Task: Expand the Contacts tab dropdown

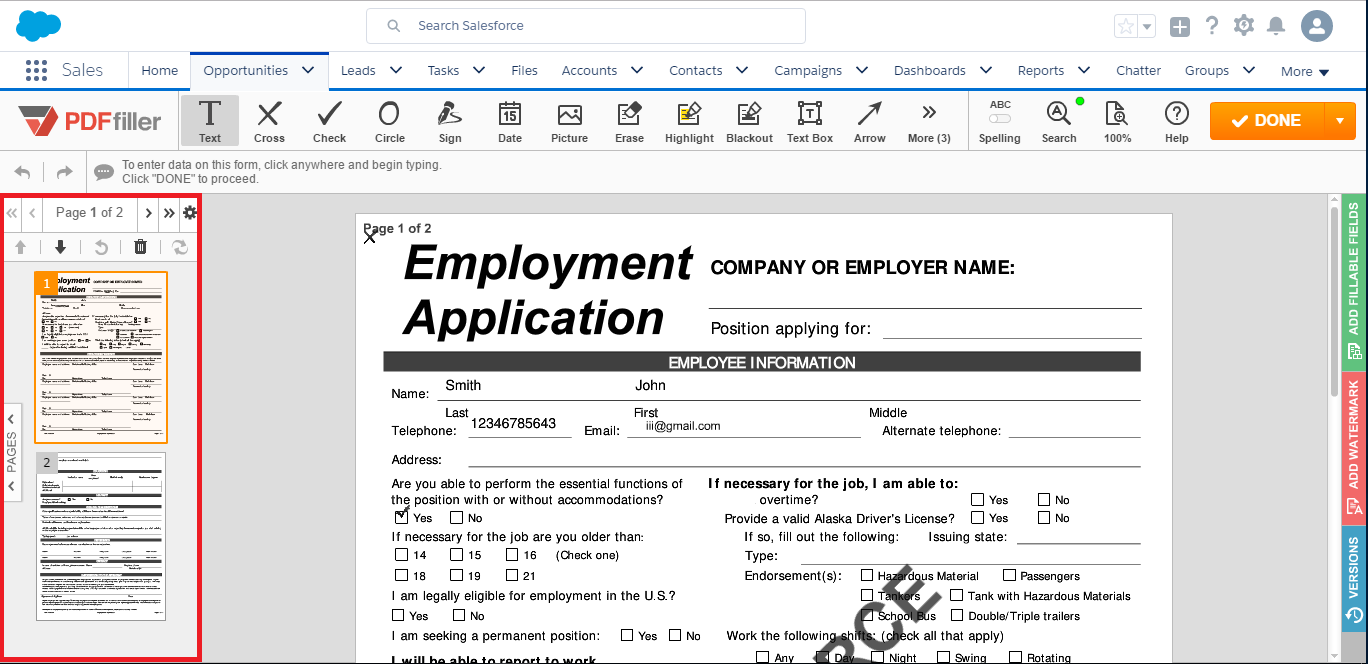Action: tap(742, 70)
